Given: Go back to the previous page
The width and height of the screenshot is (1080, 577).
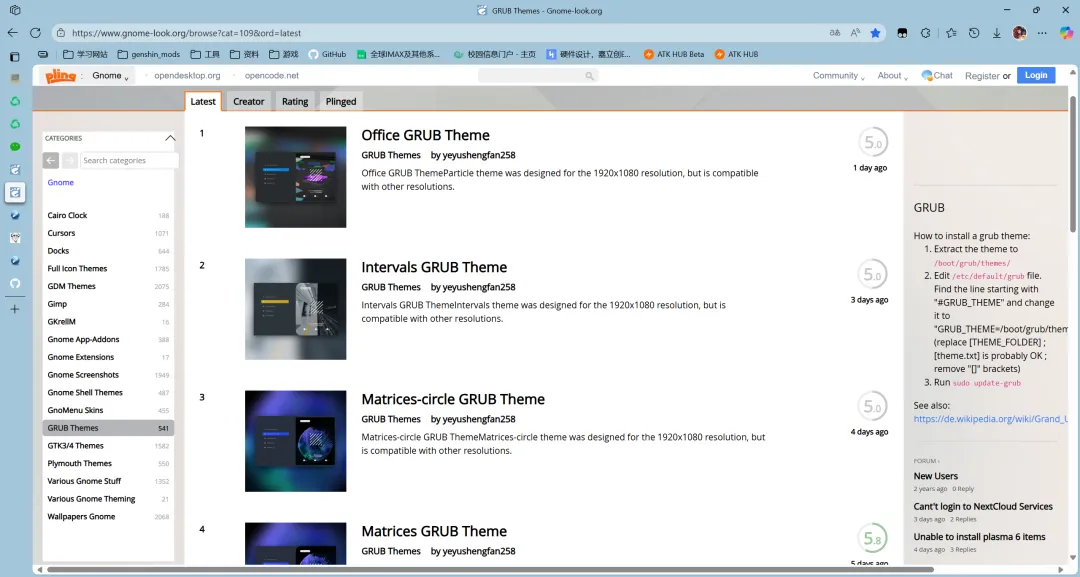Looking at the screenshot, I should click(x=12, y=32).
